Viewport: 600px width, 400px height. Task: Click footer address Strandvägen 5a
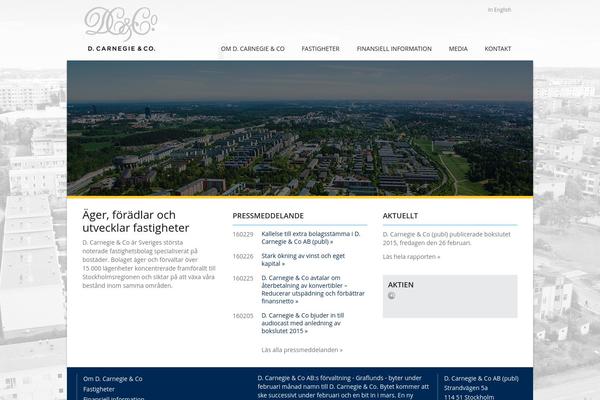(466, 388)
